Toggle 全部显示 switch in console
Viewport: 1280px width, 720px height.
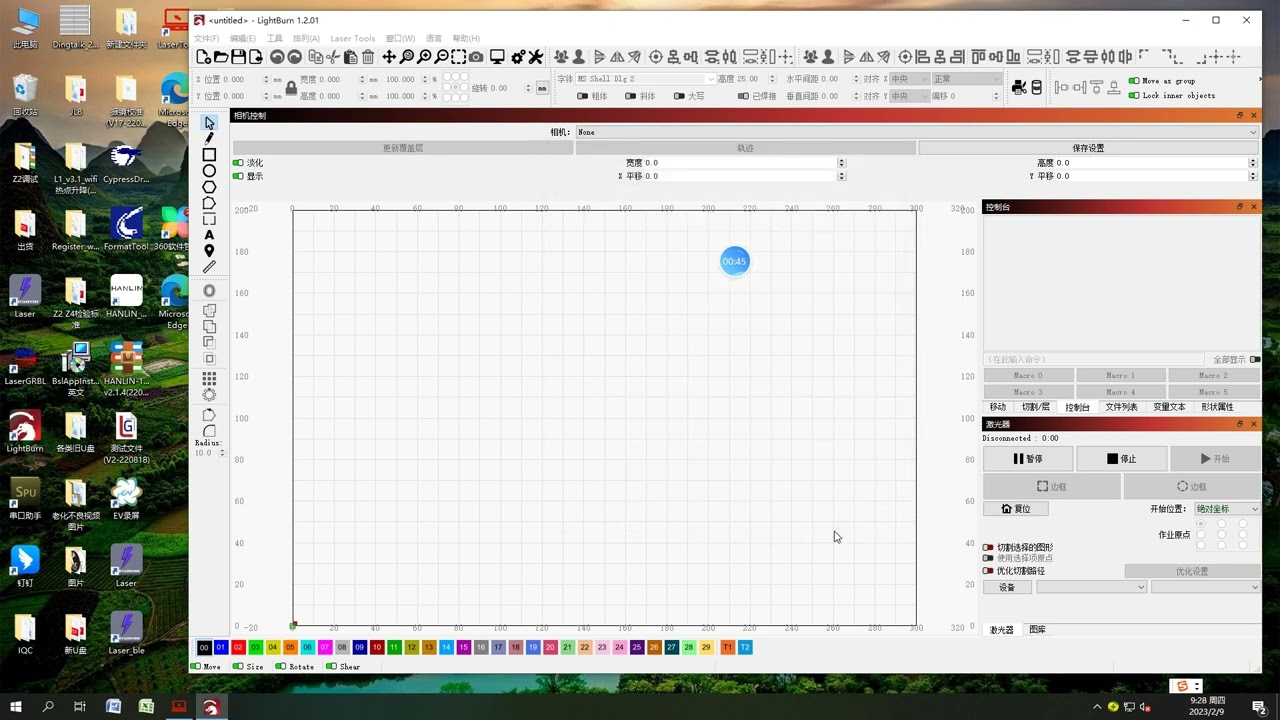(1255, 359)
